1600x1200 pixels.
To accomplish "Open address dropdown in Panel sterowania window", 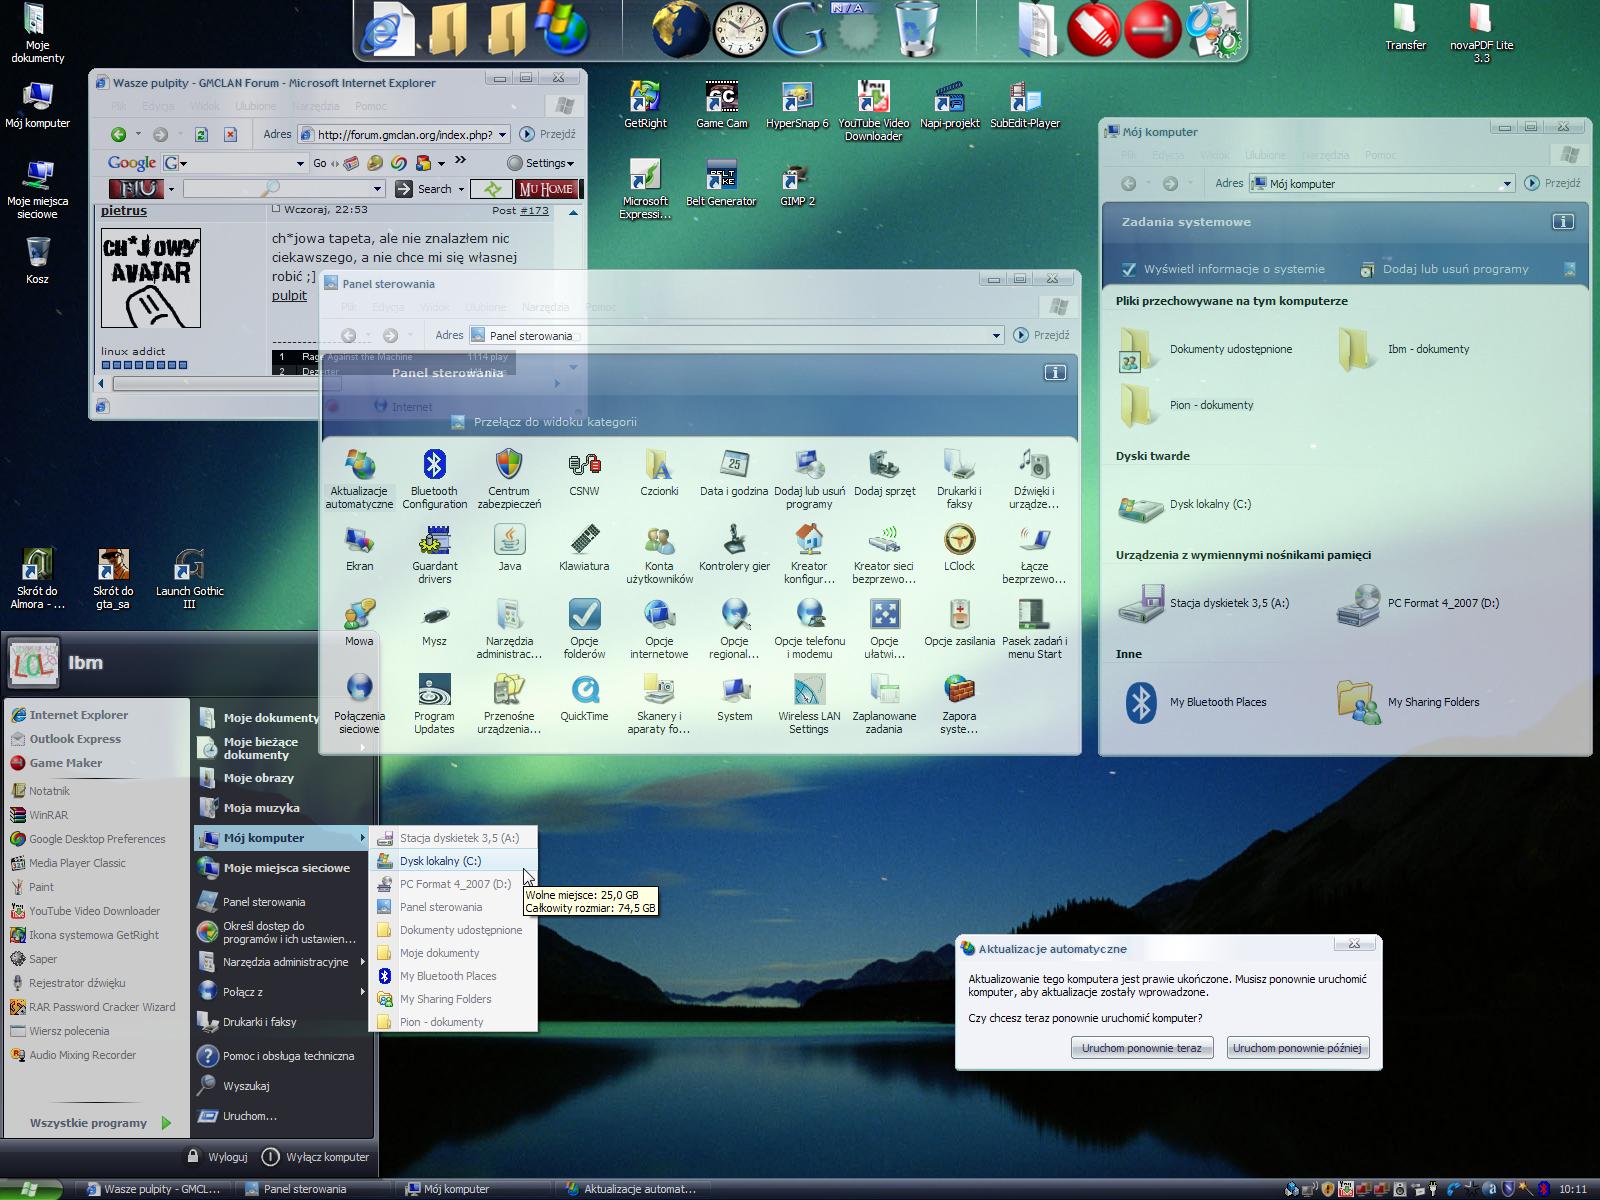I will (x=996, y=336).
